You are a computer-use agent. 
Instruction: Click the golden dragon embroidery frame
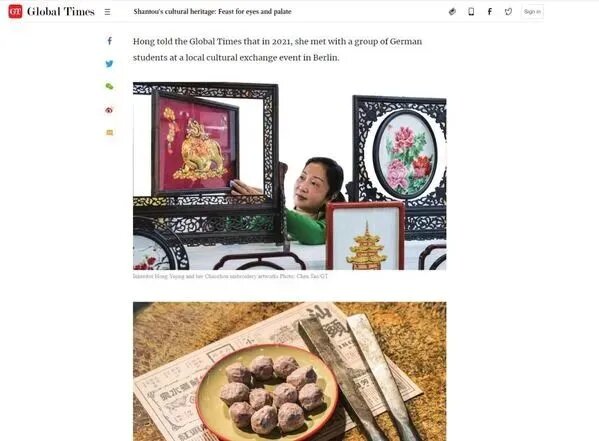tap(196, 143)
